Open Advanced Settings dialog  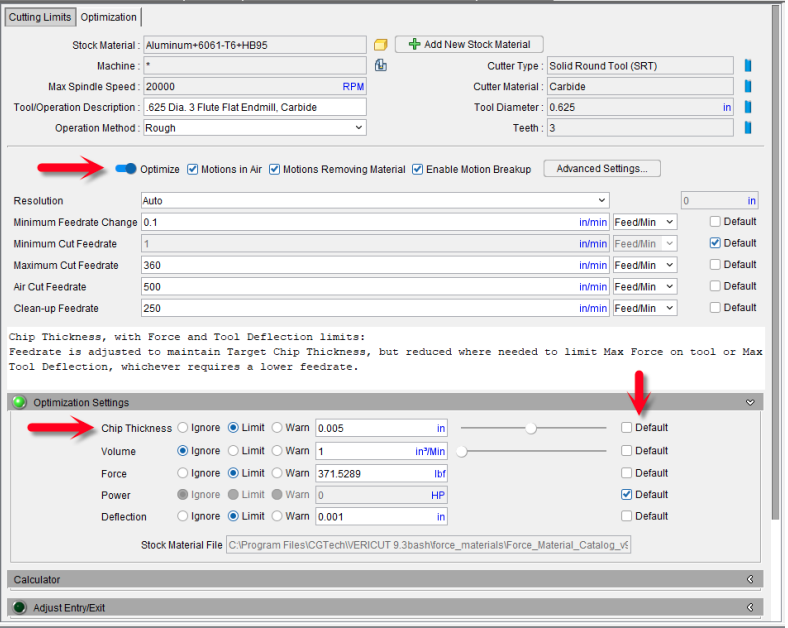click(x=602, y=169)
